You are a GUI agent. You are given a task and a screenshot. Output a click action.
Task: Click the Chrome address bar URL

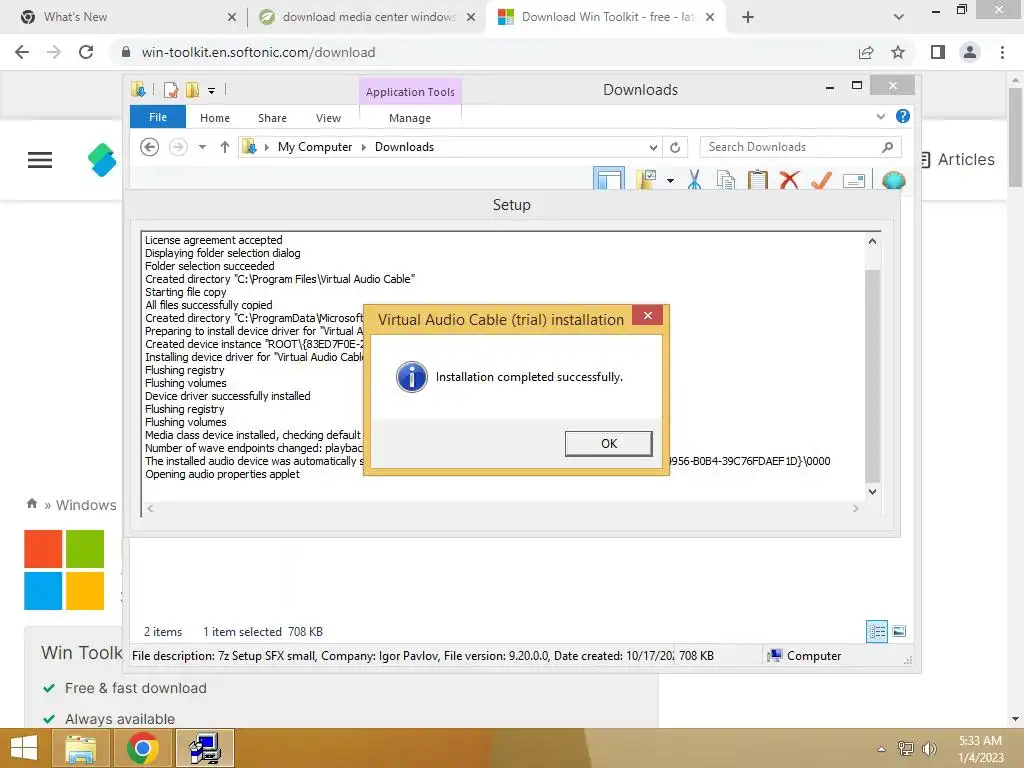click(x=259, y=52)
